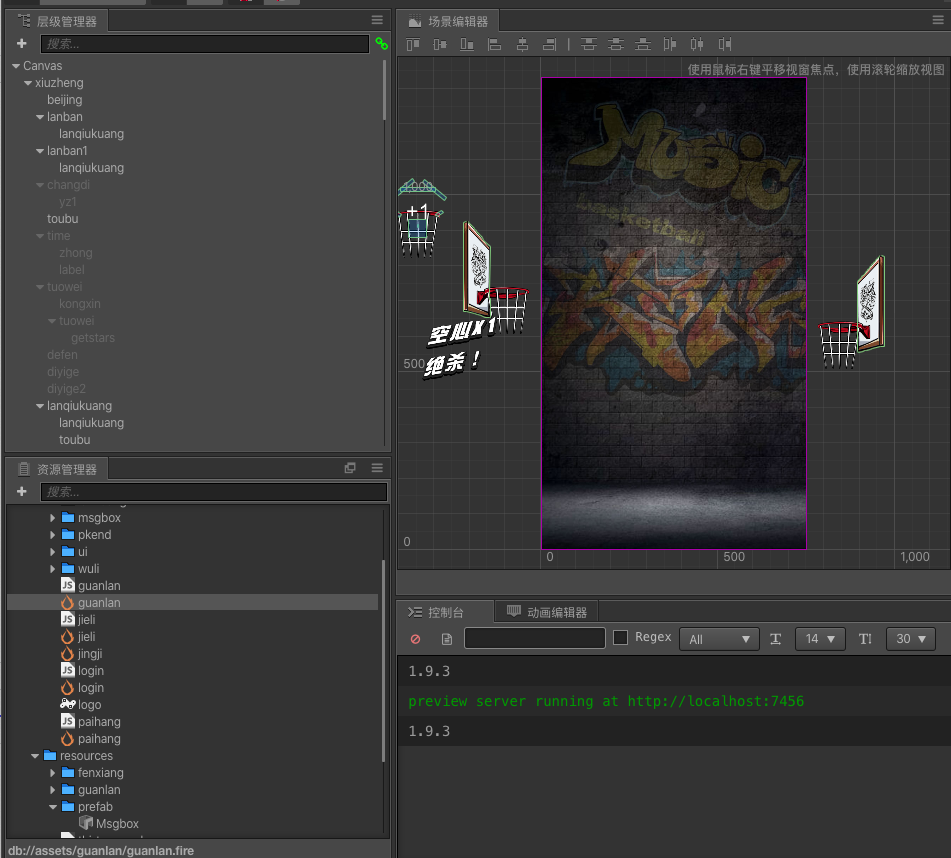Click the align left edges icon

tap(494, 44)
